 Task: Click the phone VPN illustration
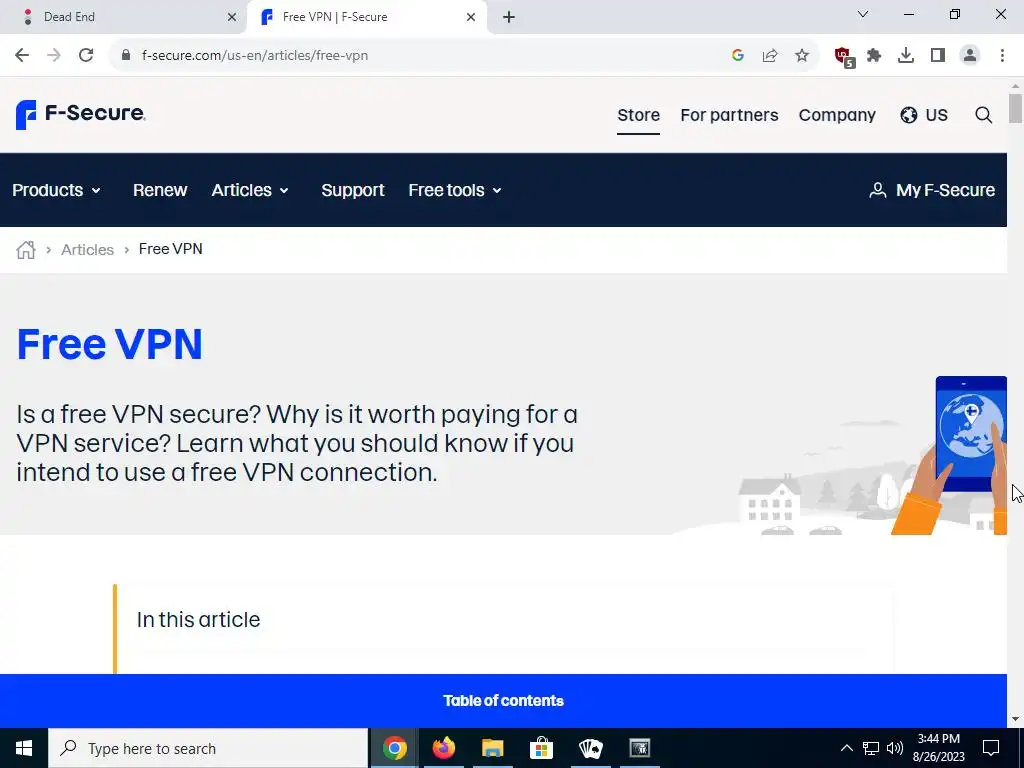click(x=949, y=455)
